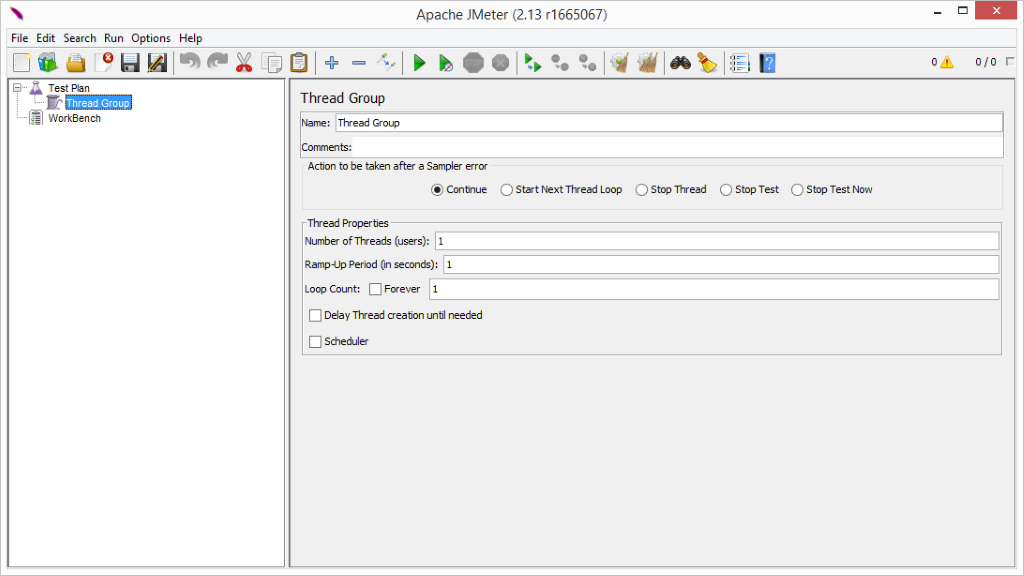1024x576 pixels.
Task: Click the Toggle enable/disable icon
Action: [x=386, y=63]
